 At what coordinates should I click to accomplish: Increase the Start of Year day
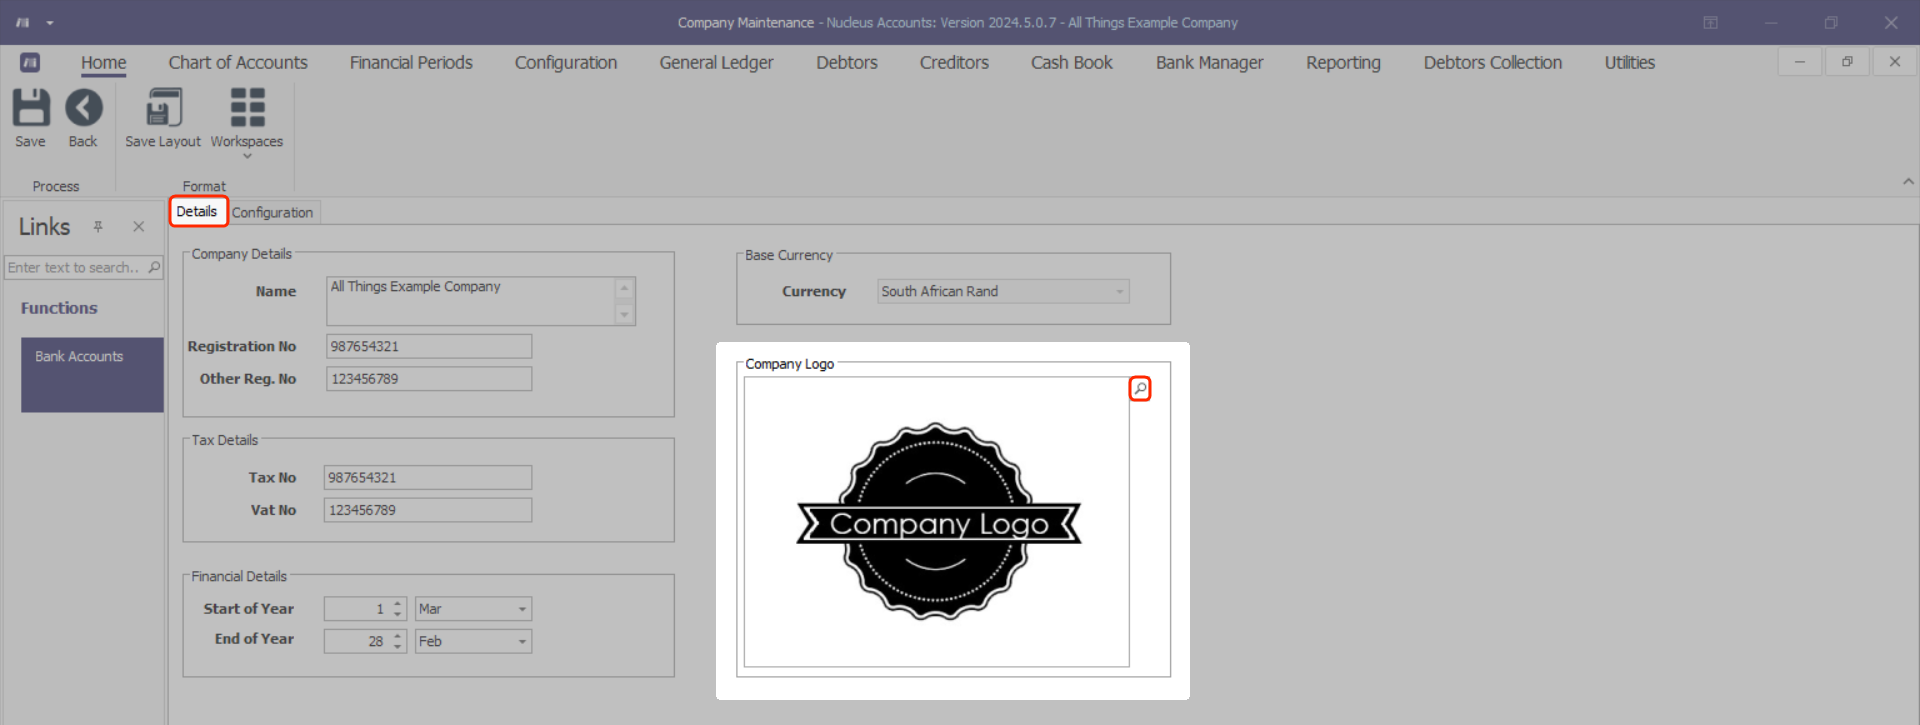[398, 604]
